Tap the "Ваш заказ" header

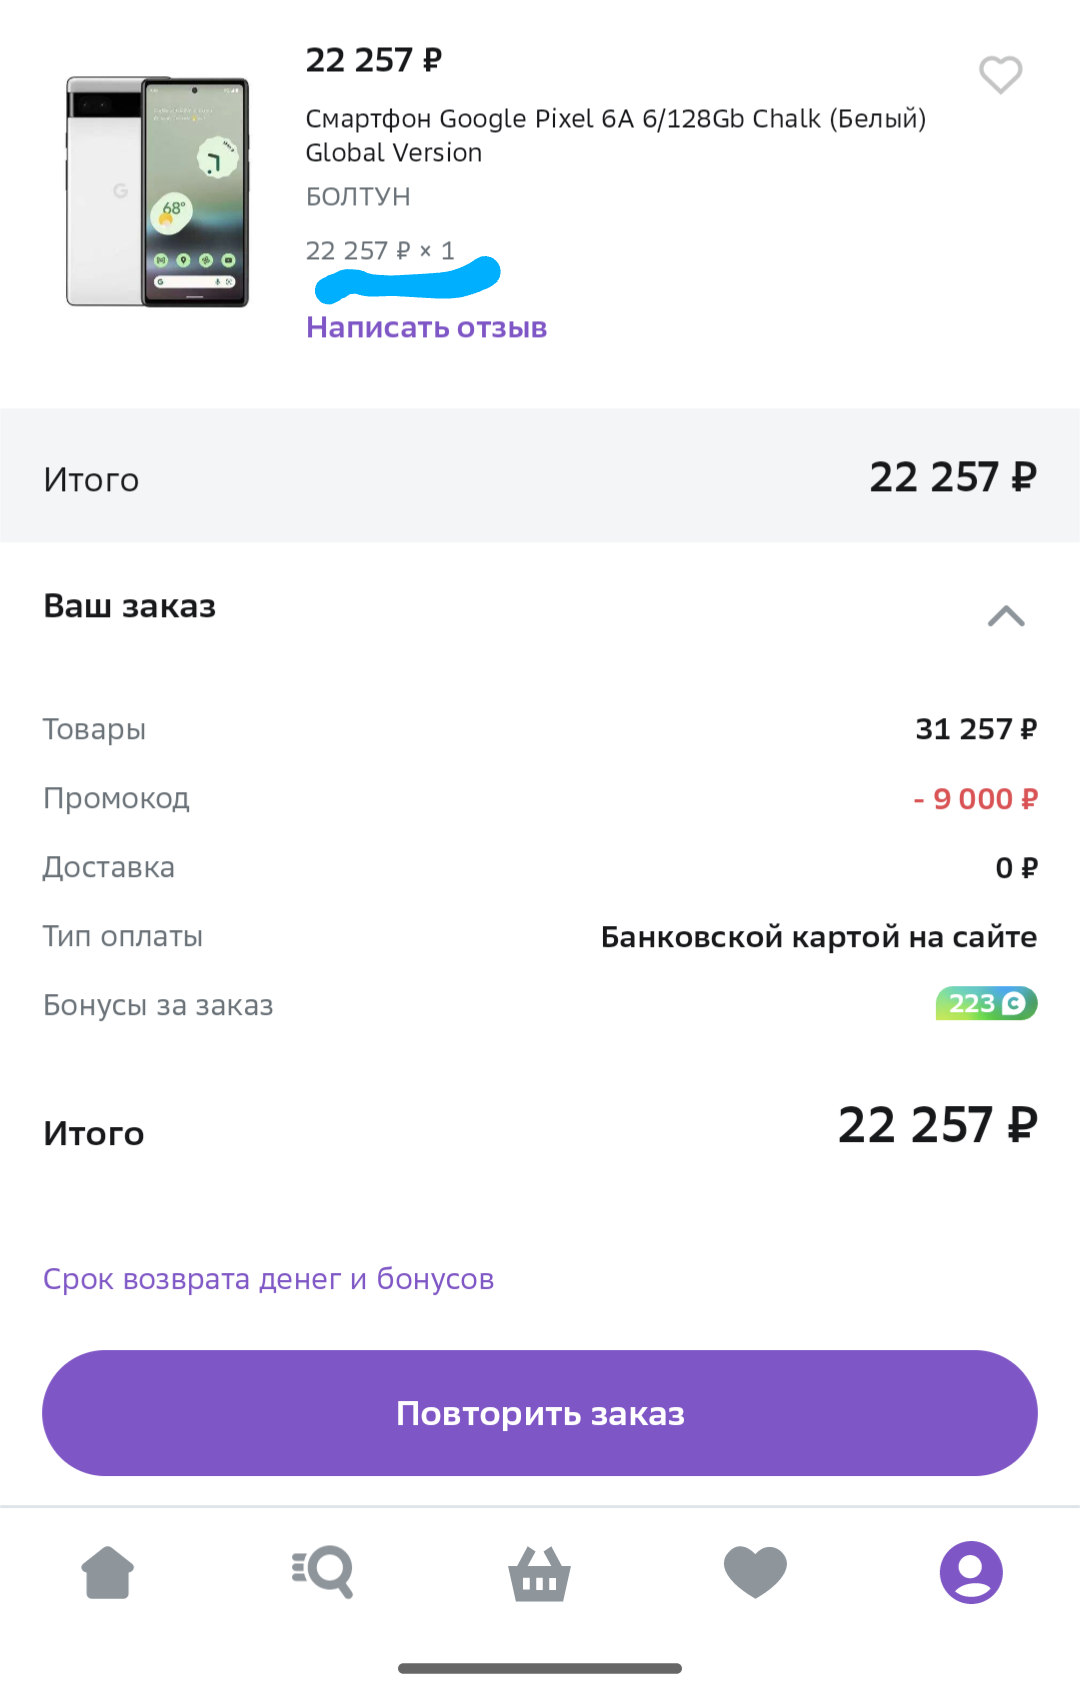[x=130, y=606]
